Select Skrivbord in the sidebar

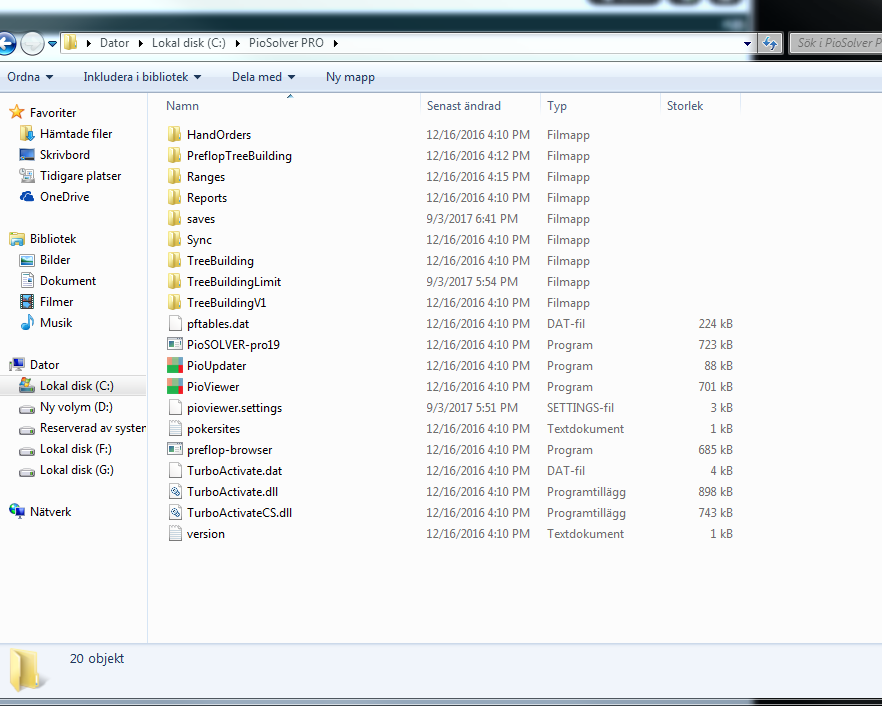click(x=65, y=154)
